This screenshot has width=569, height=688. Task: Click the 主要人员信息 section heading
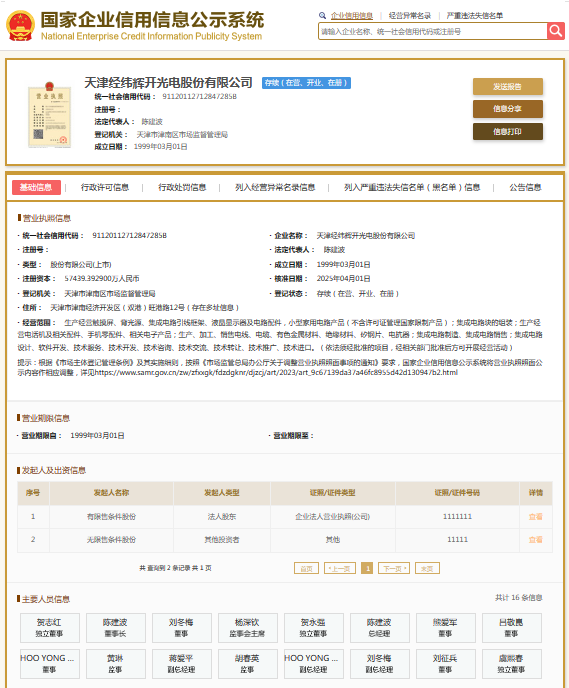[x=46, y=599]
